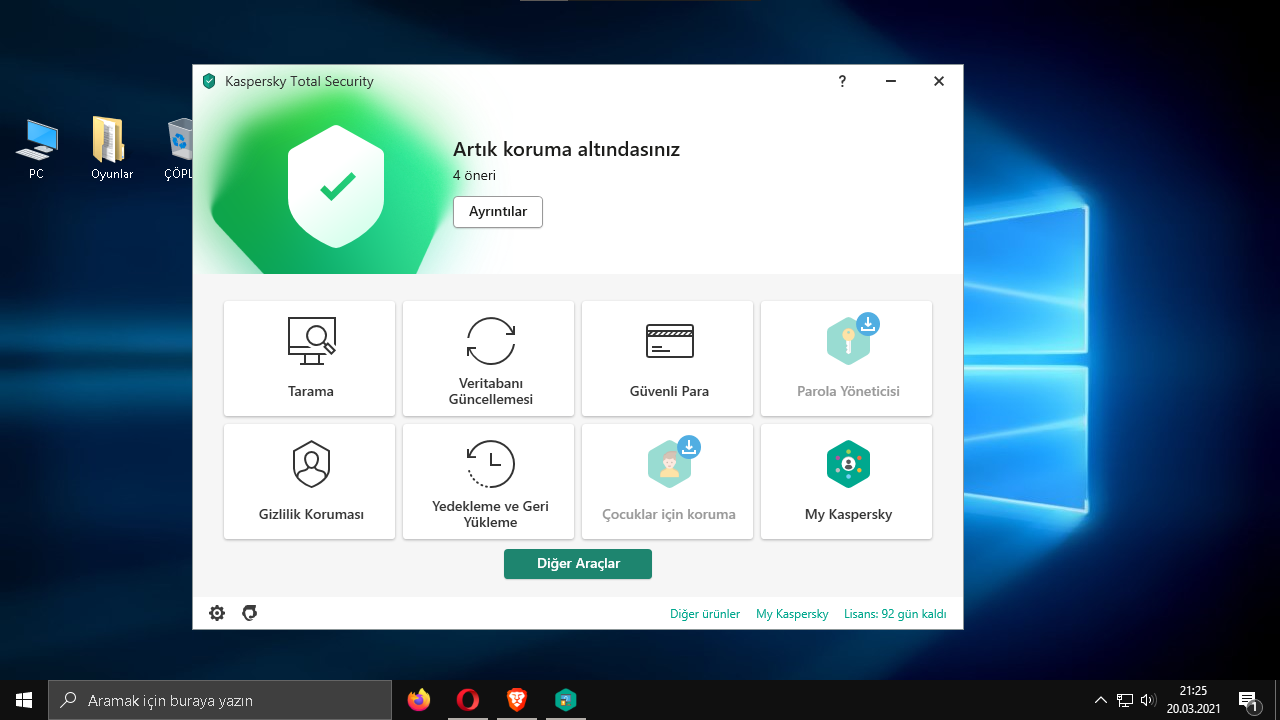Viewport: 1280px width, 720px height.
Task: Open the Diğer ürünler link
Action: pos(705,614)
